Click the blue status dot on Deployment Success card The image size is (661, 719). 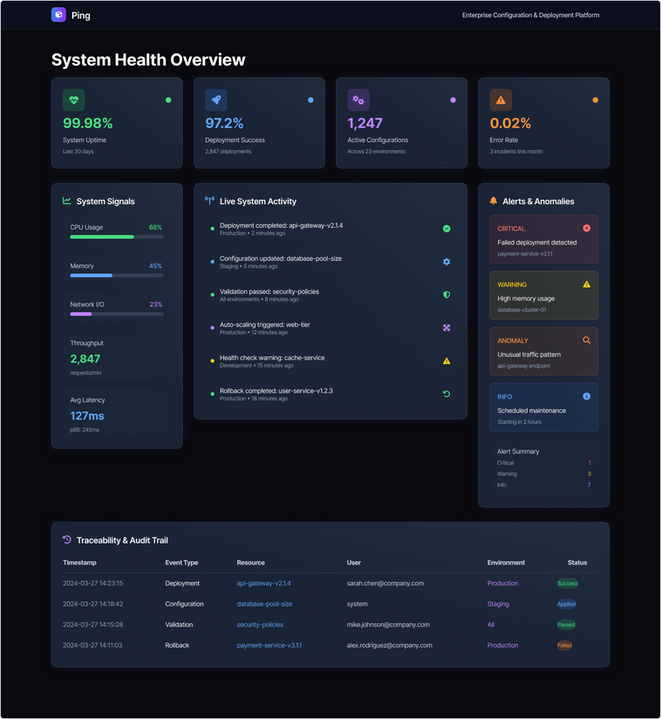point(311,100)
